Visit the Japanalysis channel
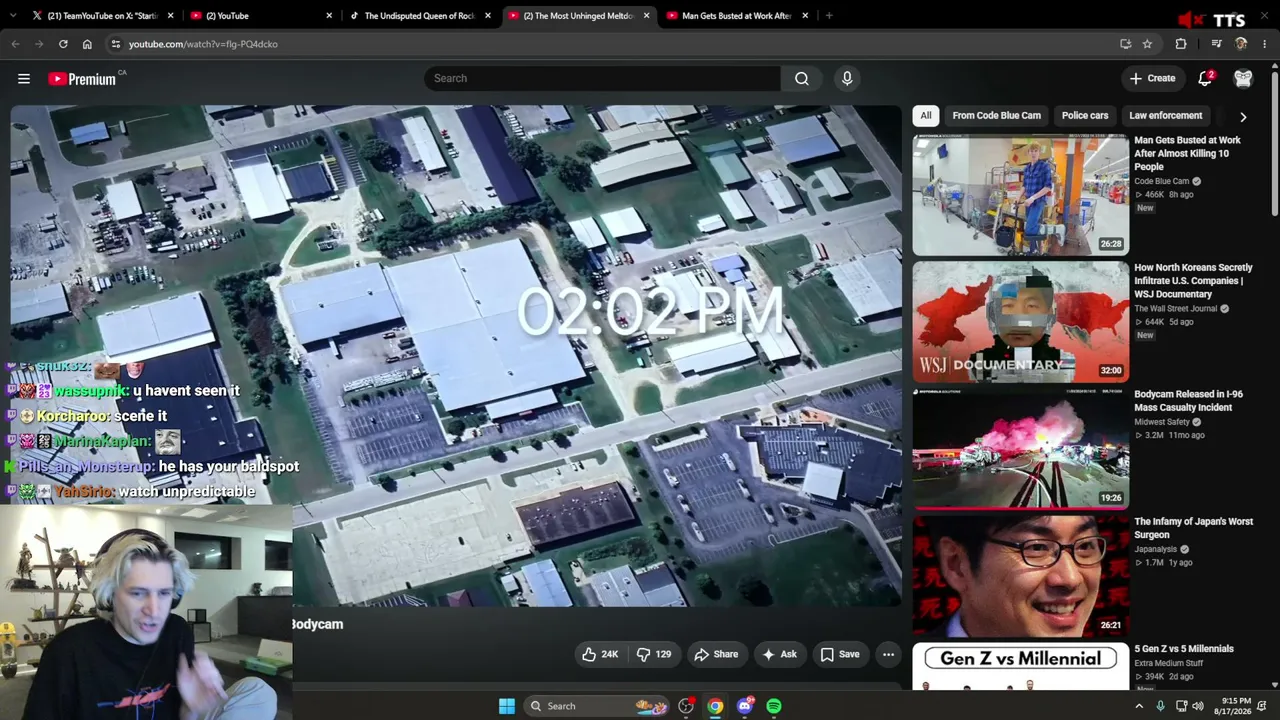Image resolution: width=1280 pixels, height=720 pixels. tap(1156, 549)
